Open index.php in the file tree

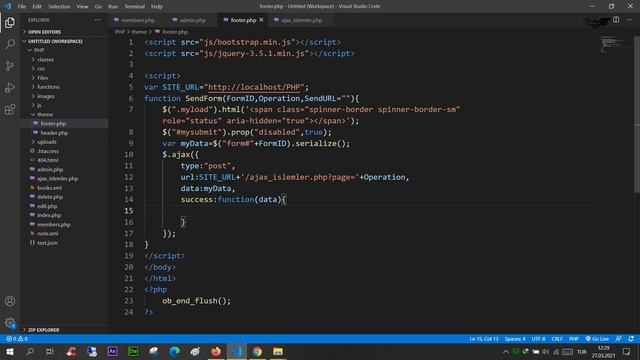[x=49, y=215]
